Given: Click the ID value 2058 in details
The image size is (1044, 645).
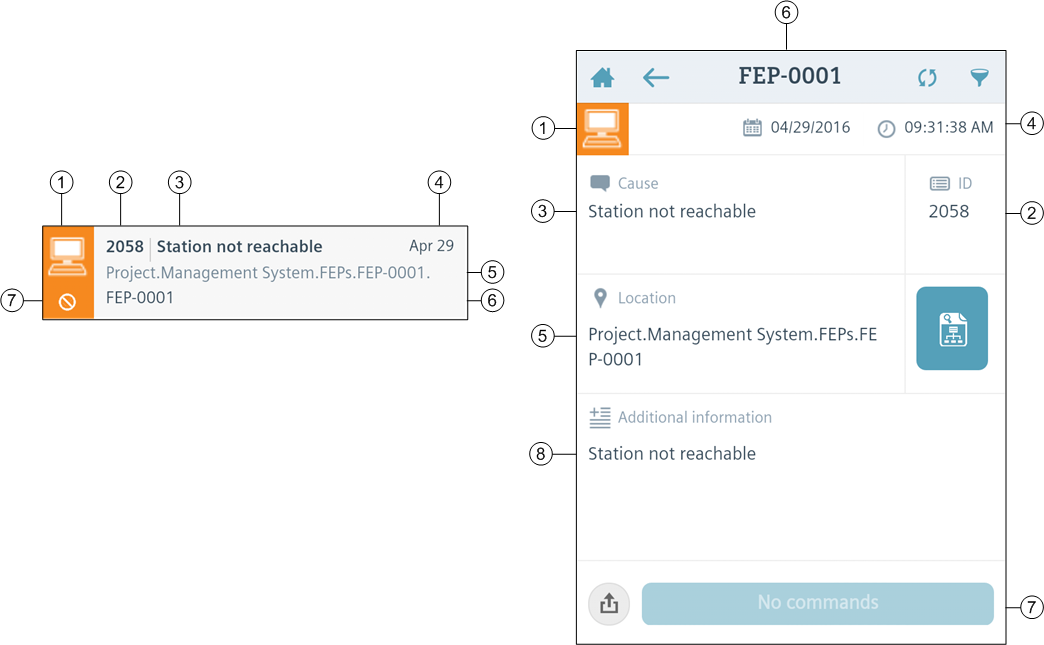Looking at the screenshot, I should (x=948, y=212).
